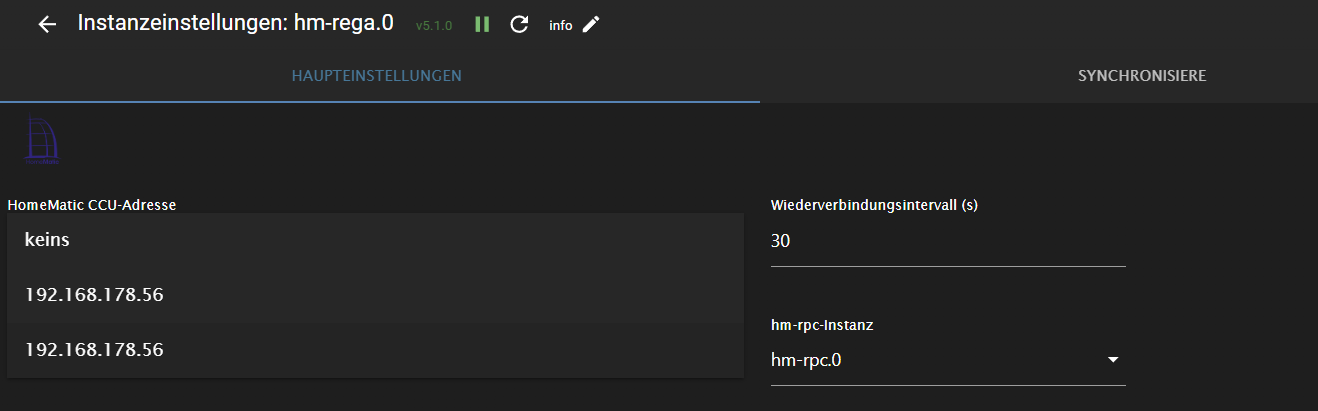Click the hm-rega.0 instance name in header
1318x411 pixels.
click(x=343, y=23)
